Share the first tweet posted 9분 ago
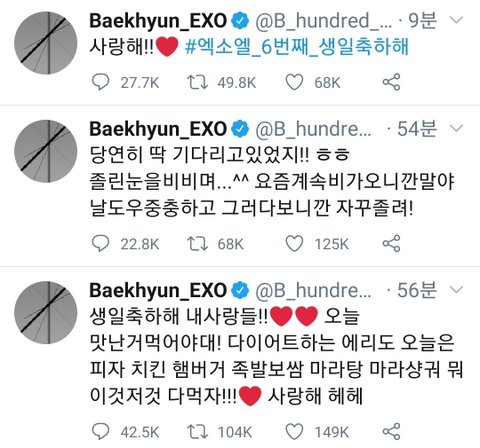480x448 pixels. (391, 82)
